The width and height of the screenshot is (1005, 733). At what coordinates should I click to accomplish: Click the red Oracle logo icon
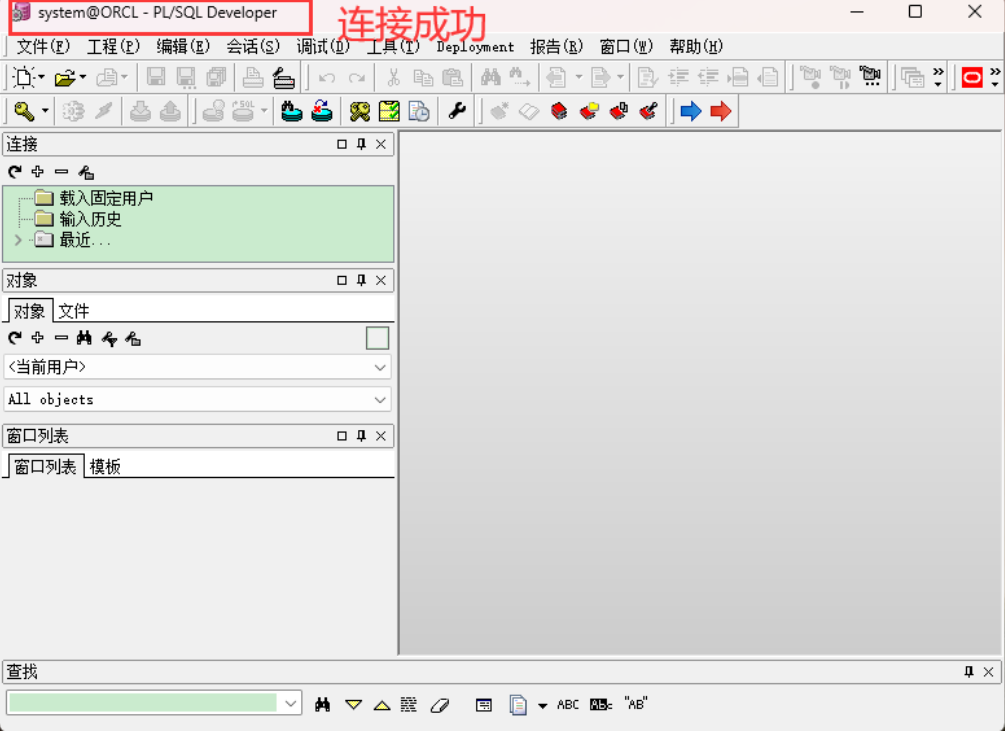point(971,77)
